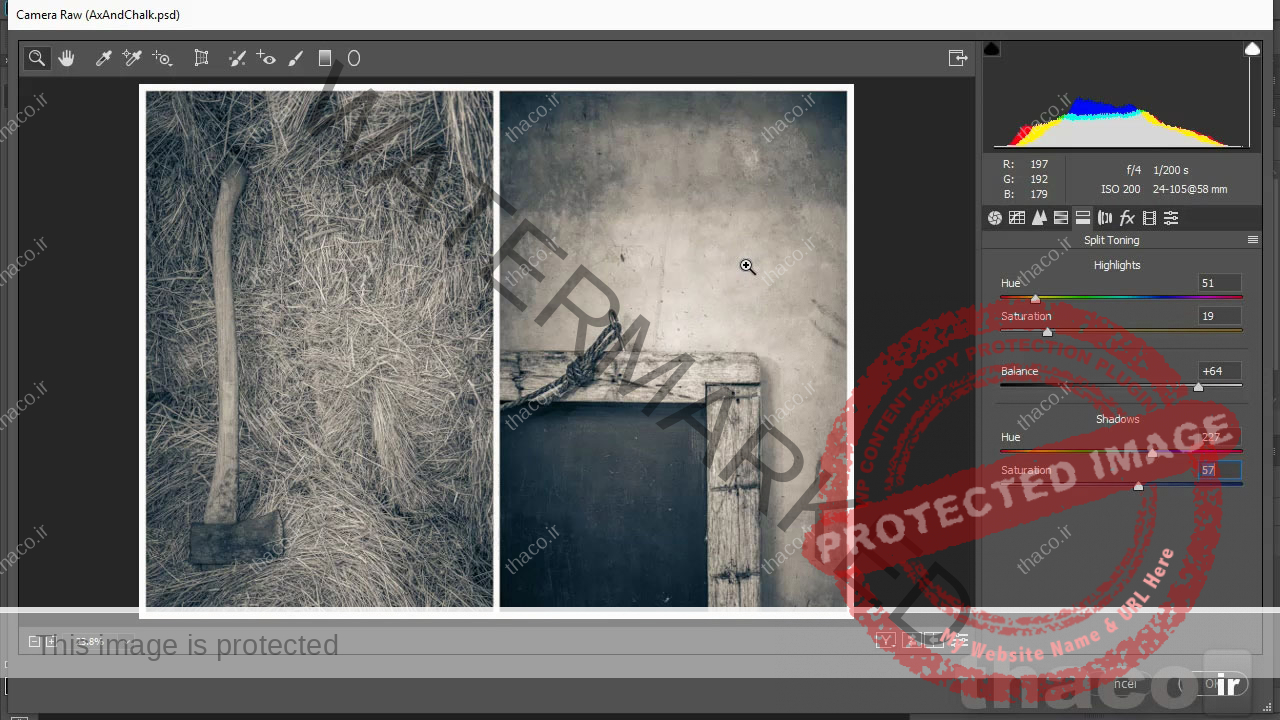Click the "24-105@58 mm" lens readout

pyautogui.click(x=1190, y=189)
